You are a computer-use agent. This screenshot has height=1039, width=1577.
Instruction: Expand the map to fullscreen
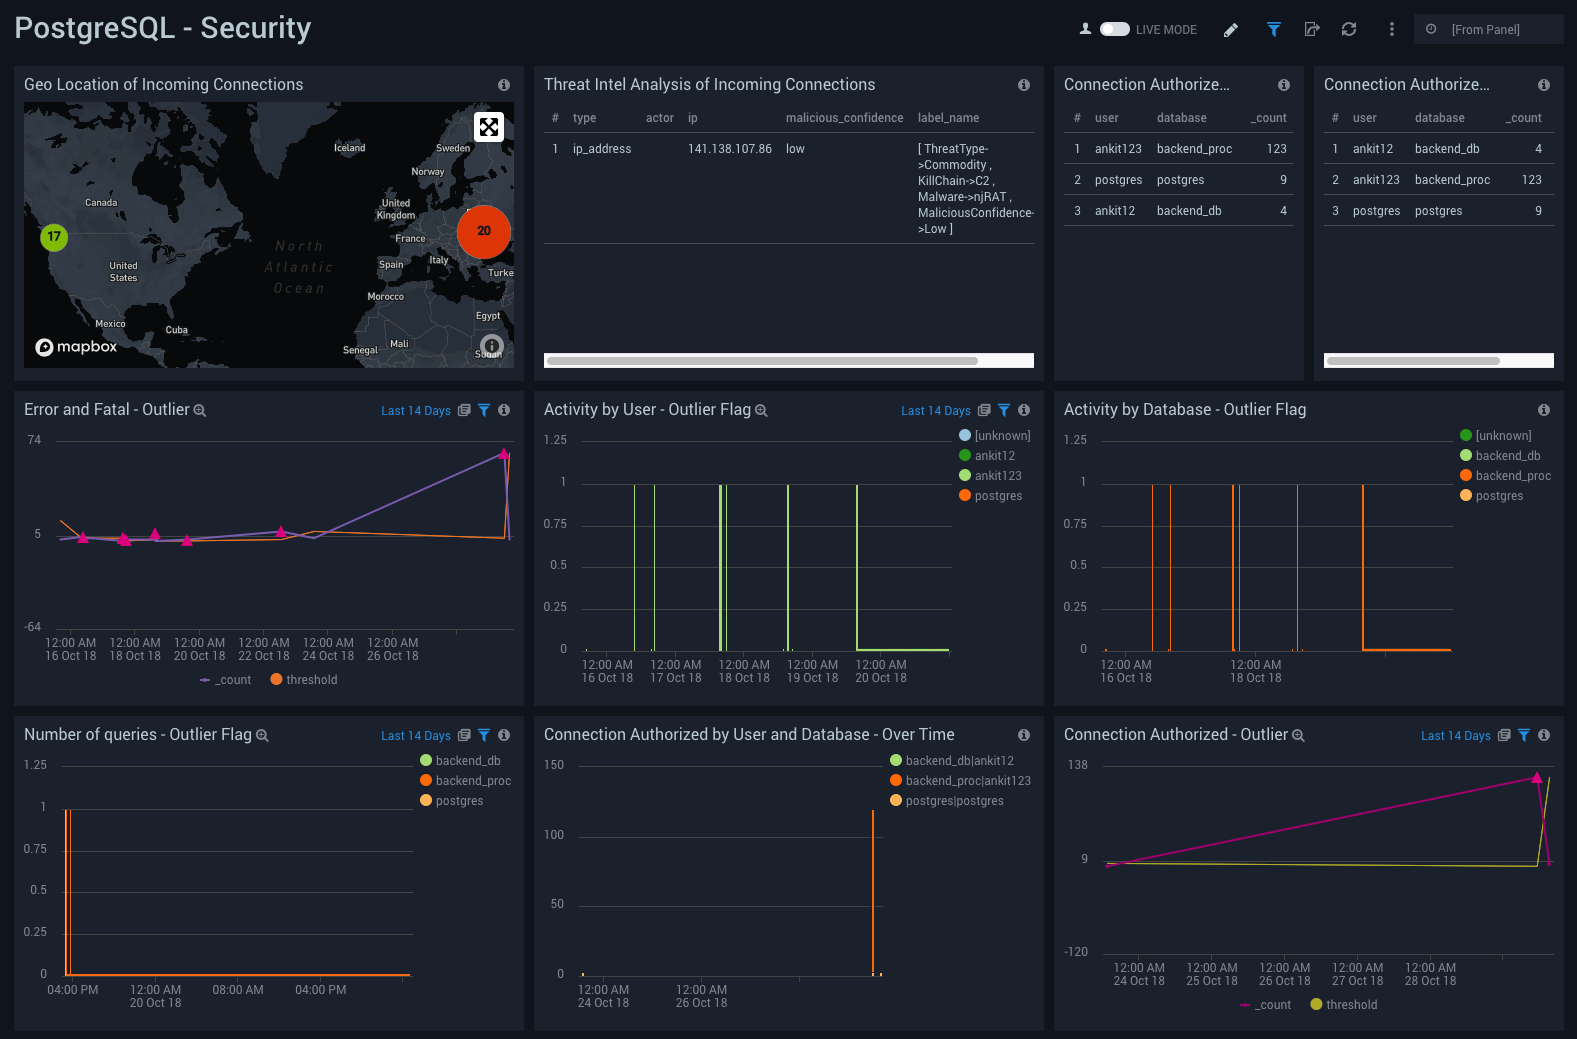coord(488,127)
